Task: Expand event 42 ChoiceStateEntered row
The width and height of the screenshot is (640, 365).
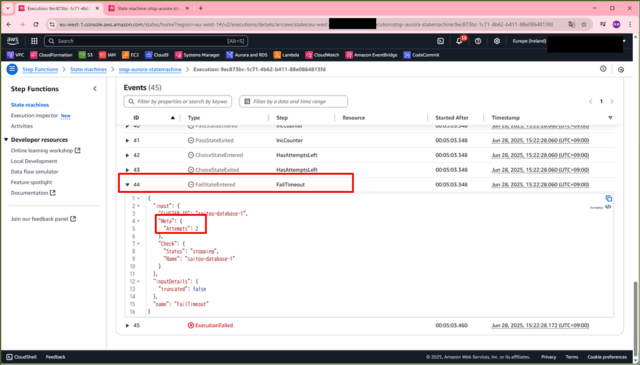Action: click(127, 155)
